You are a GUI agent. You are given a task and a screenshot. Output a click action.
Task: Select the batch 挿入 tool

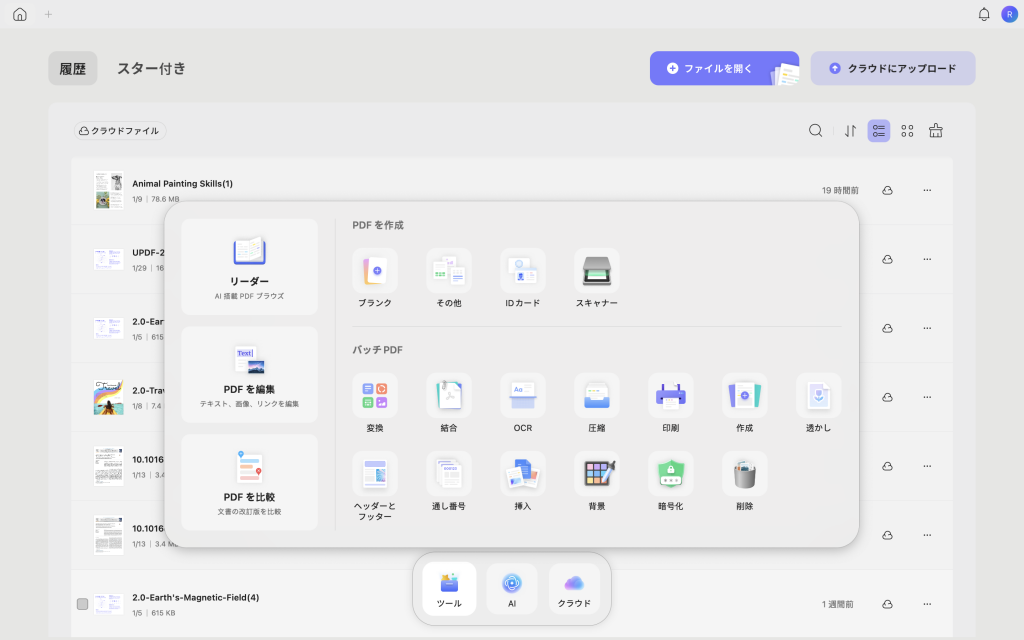coord(522,481)
